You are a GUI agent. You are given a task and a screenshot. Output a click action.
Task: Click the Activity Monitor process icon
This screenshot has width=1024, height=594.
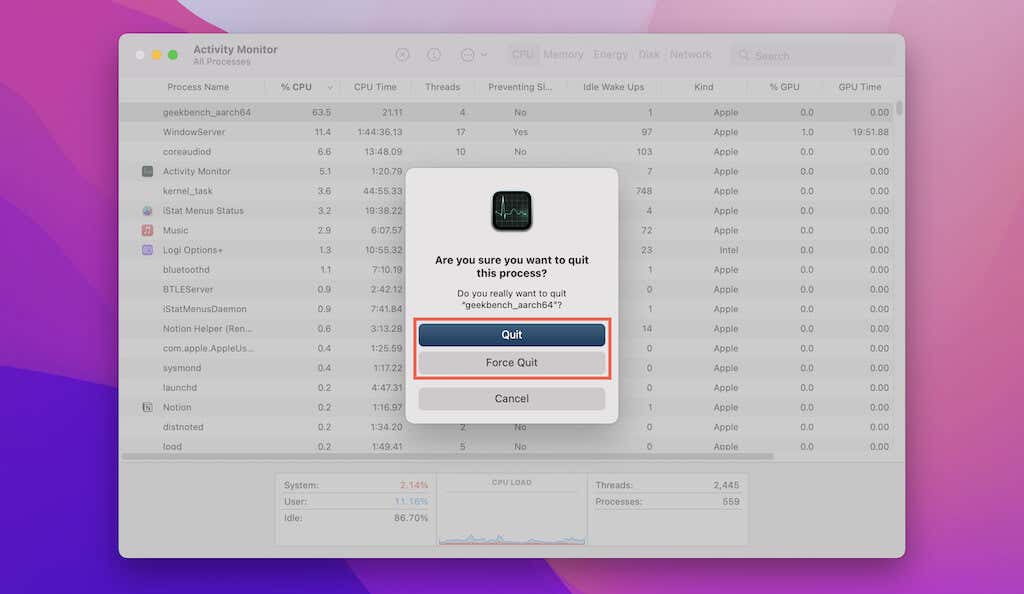coord(145,171)
